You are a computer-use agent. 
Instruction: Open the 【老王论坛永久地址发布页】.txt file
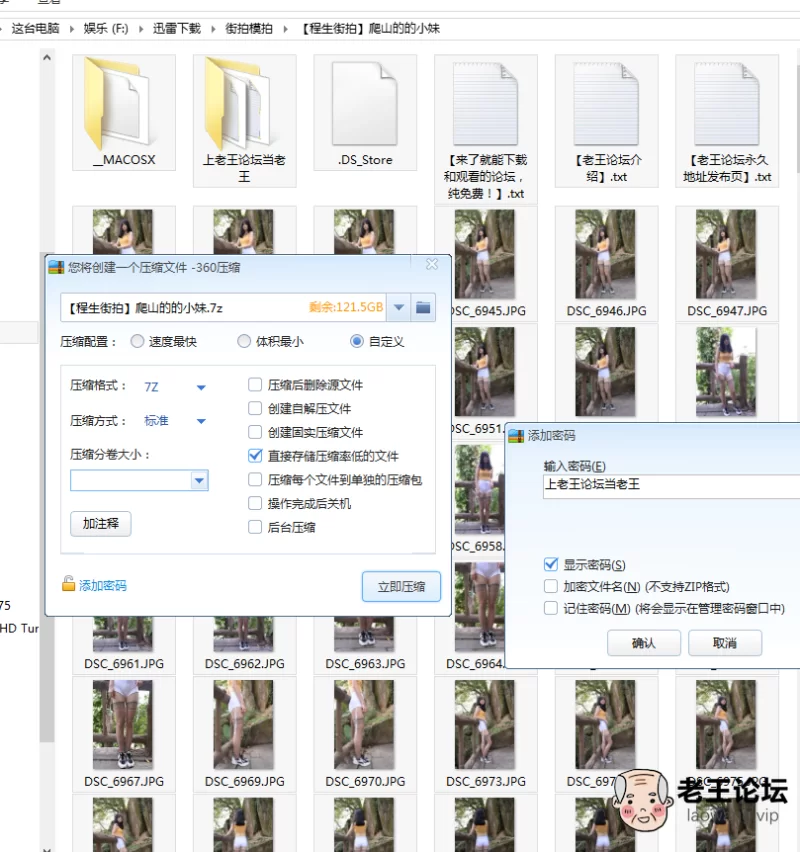pyautogui.click(x=727, y=108)
